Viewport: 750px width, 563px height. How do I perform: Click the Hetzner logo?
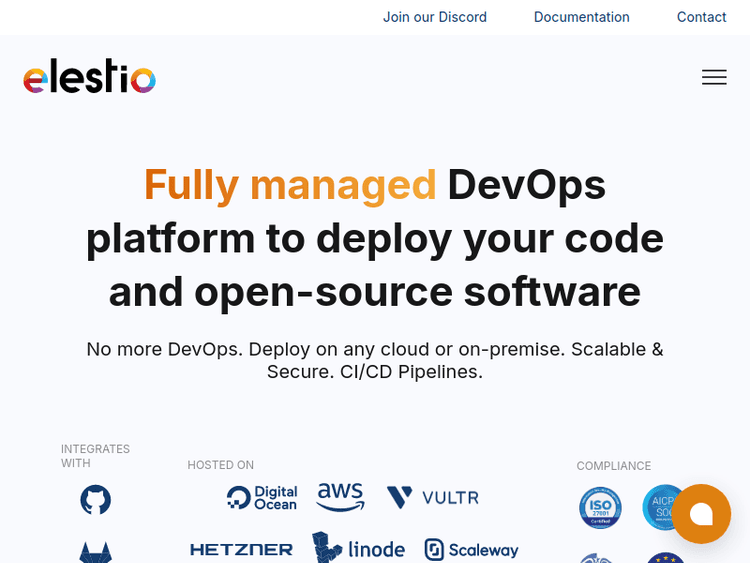(x=241, y=549)
